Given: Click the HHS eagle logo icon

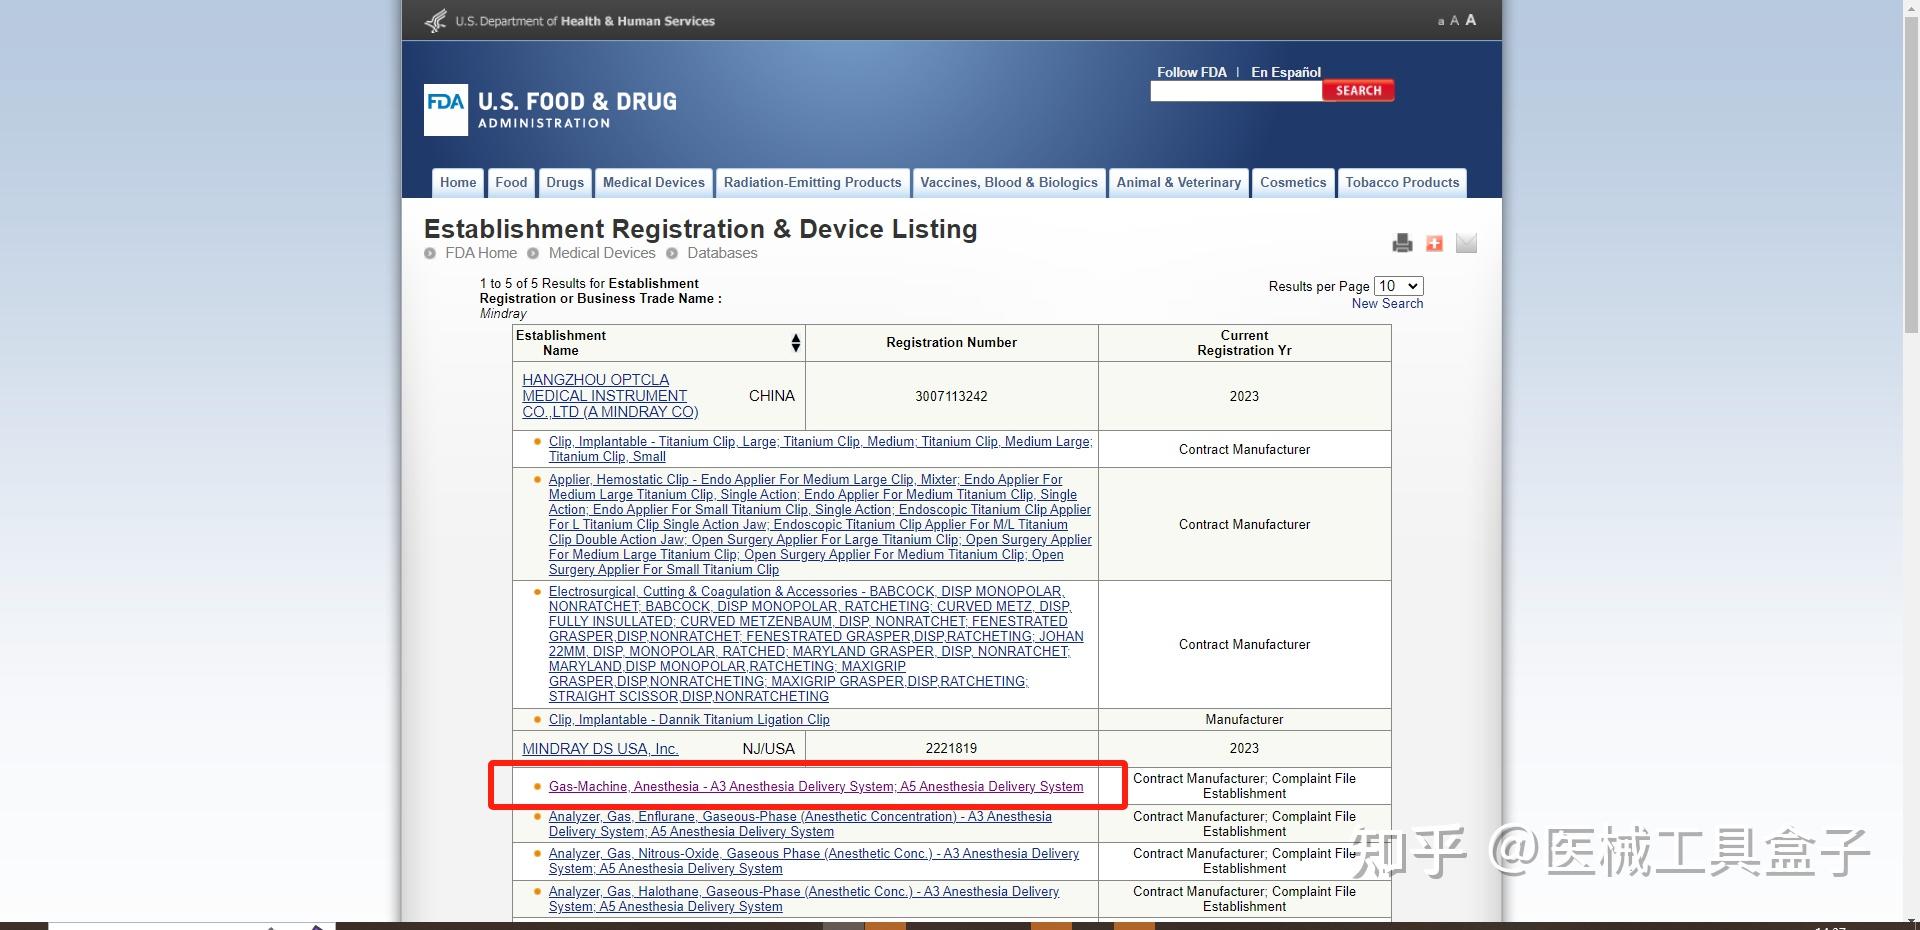Looking at the screenshot, I should (x=436, y=20).
